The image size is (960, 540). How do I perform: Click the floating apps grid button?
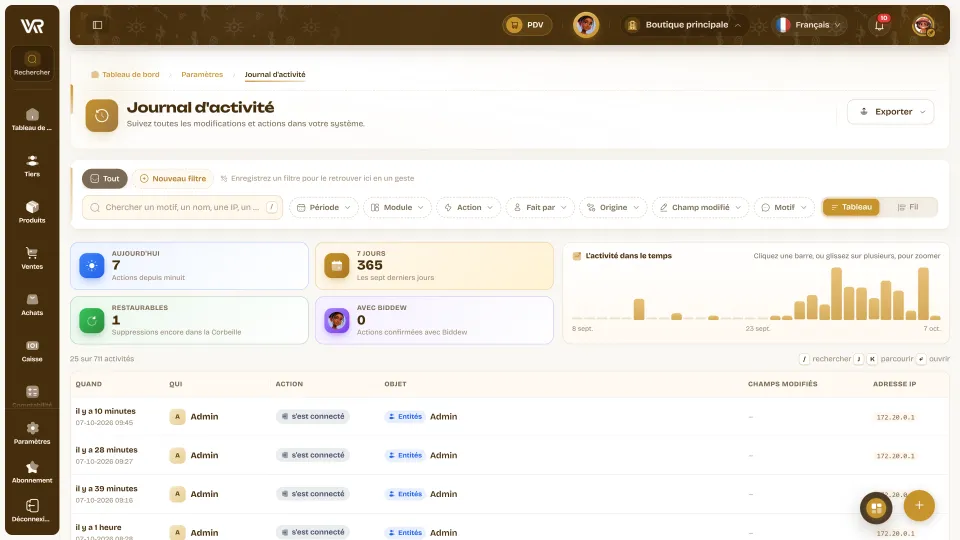point(876,508)
